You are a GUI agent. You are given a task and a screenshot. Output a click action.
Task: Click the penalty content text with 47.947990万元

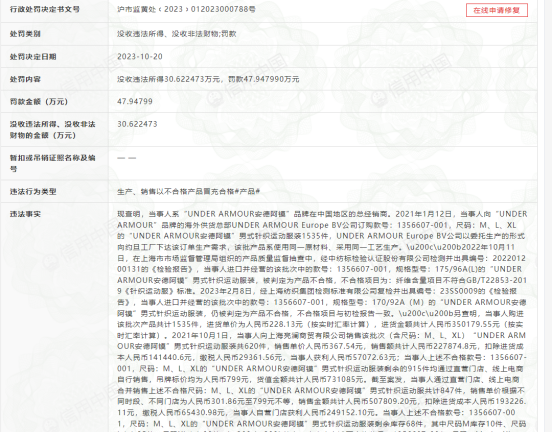click(x=208, y=79)
